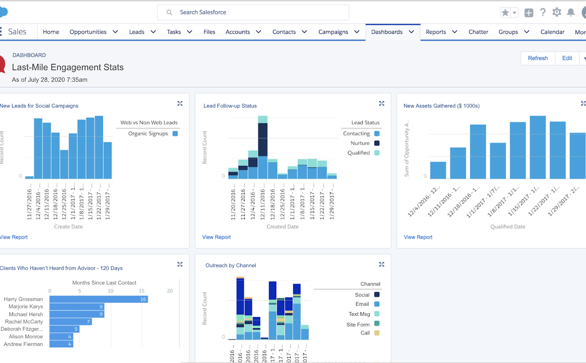Viewport: 586px width, 363px height.
Task: Expand Clients Who Haven't Heard chart
Action: [180, 264]
